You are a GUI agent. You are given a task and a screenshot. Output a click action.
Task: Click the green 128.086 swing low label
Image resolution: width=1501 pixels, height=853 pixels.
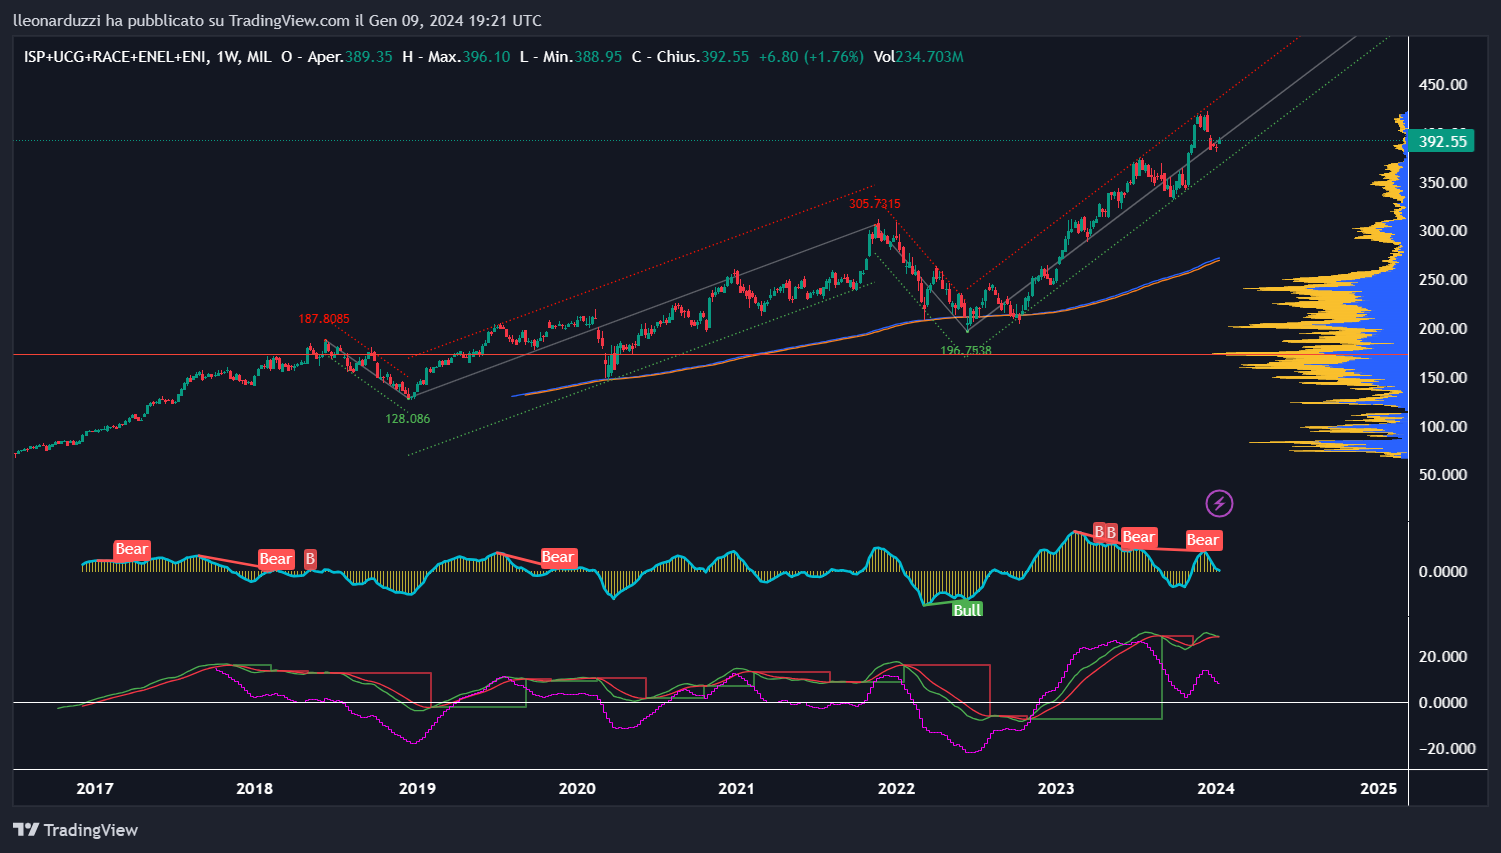click(408, 419)
